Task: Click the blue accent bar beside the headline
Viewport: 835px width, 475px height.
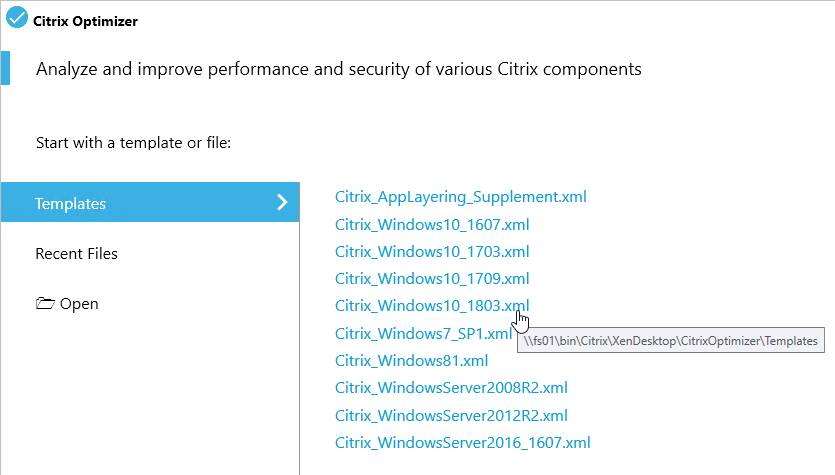Action: tap(5, 68)
